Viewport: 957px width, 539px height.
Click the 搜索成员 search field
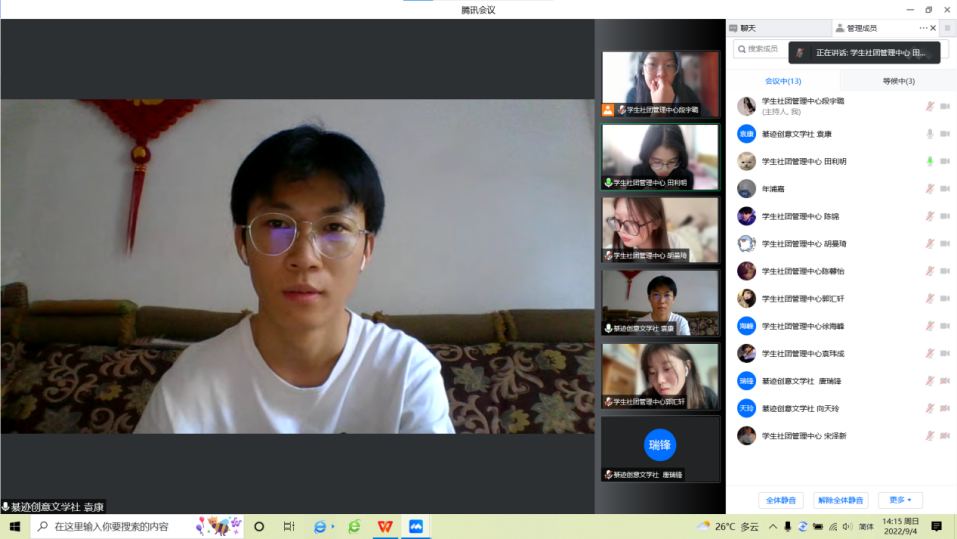pyautogui.click(x=760, y=49)
